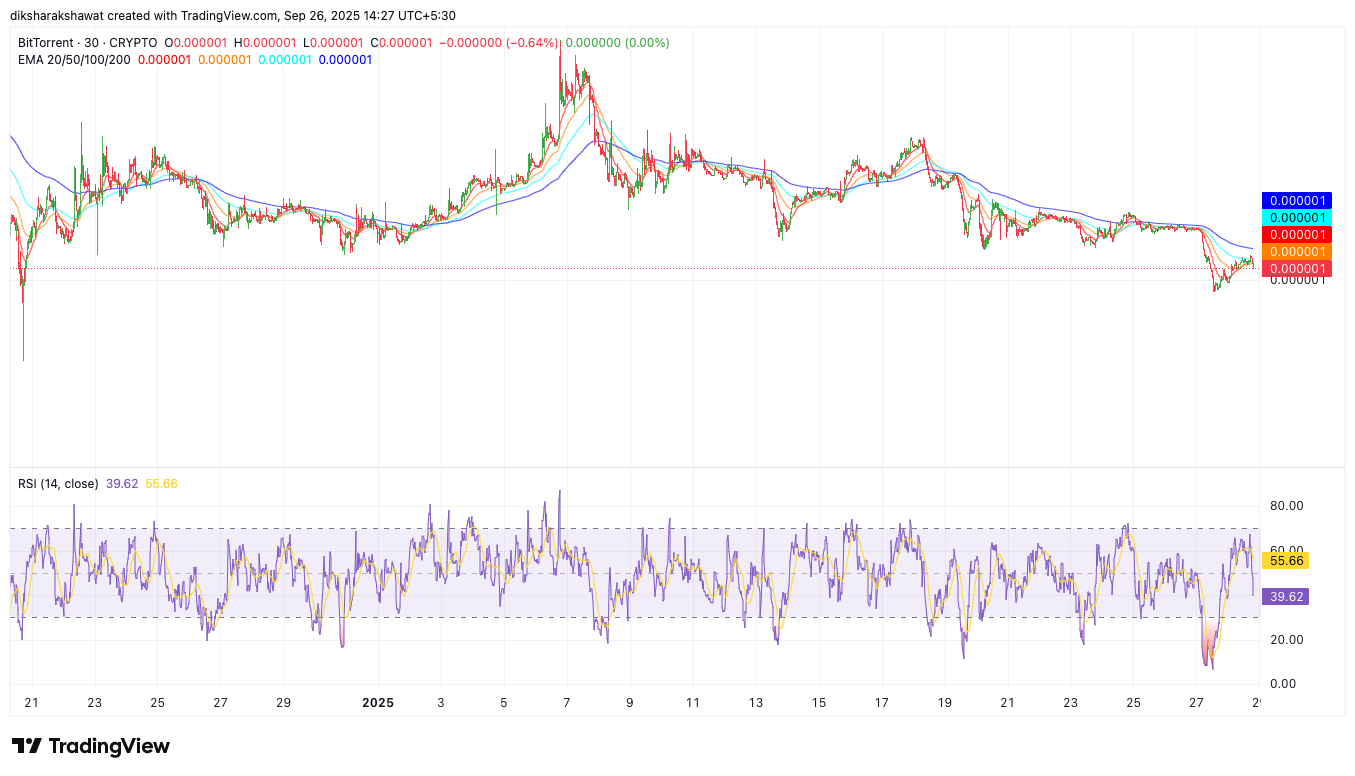Click the orange EMA 50 price tag
The width and height of the screenshot is (1355, 776).
(1296, 252)
